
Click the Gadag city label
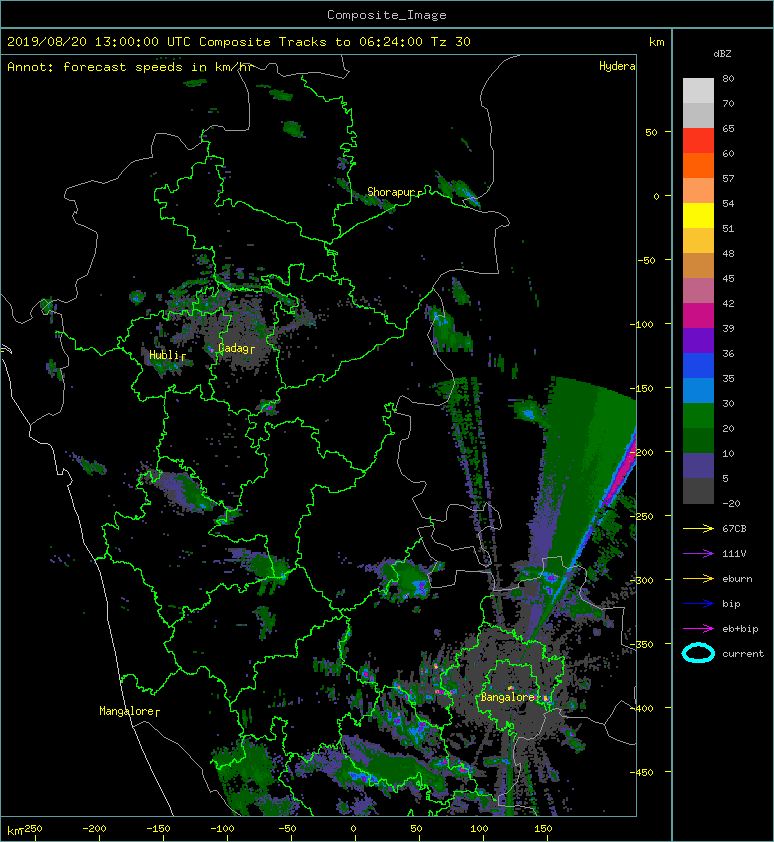click(x=233, y=348)
